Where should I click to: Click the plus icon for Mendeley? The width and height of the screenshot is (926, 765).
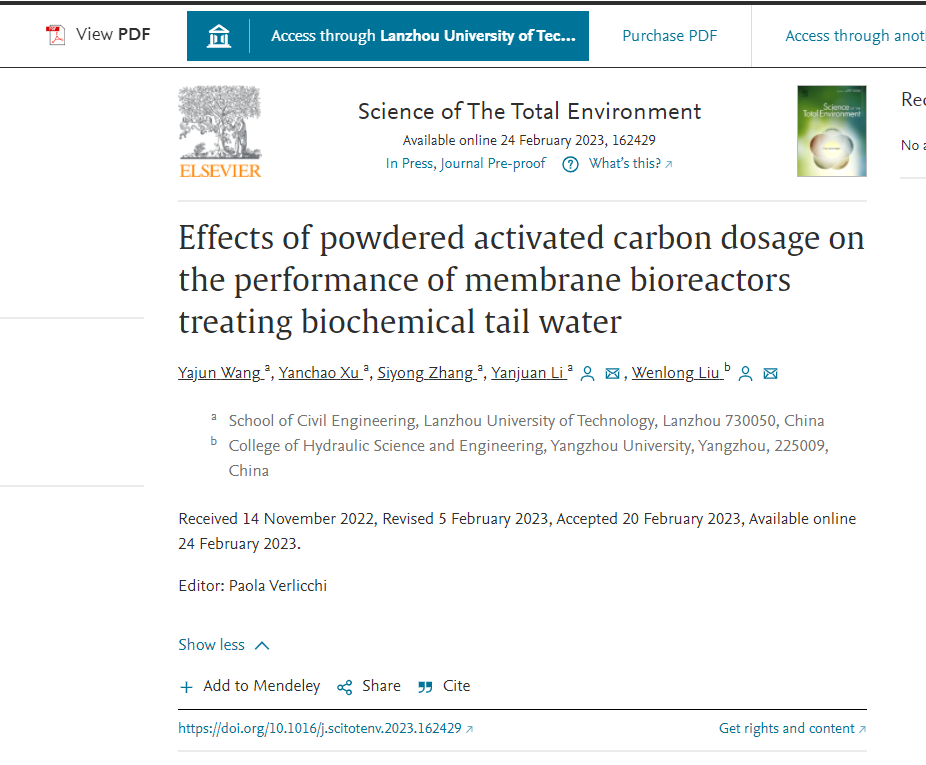186,687
